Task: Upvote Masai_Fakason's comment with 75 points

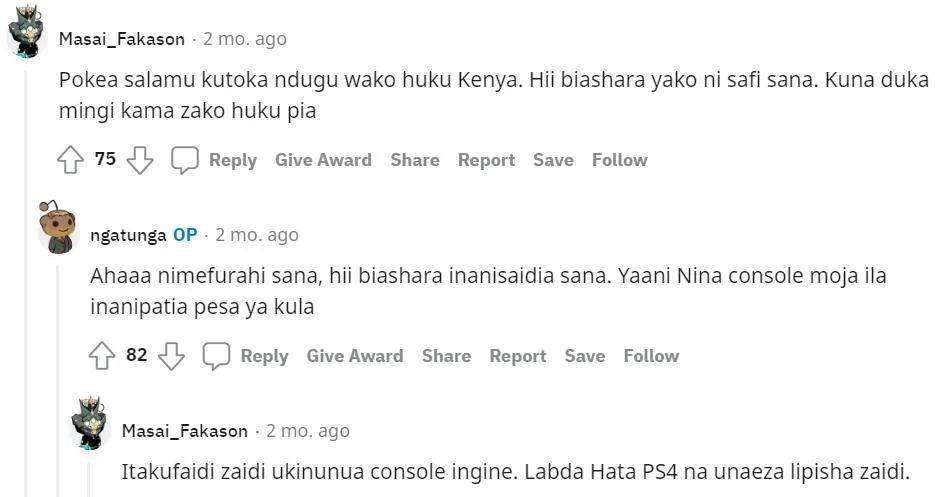Action: tap(70, 160)
